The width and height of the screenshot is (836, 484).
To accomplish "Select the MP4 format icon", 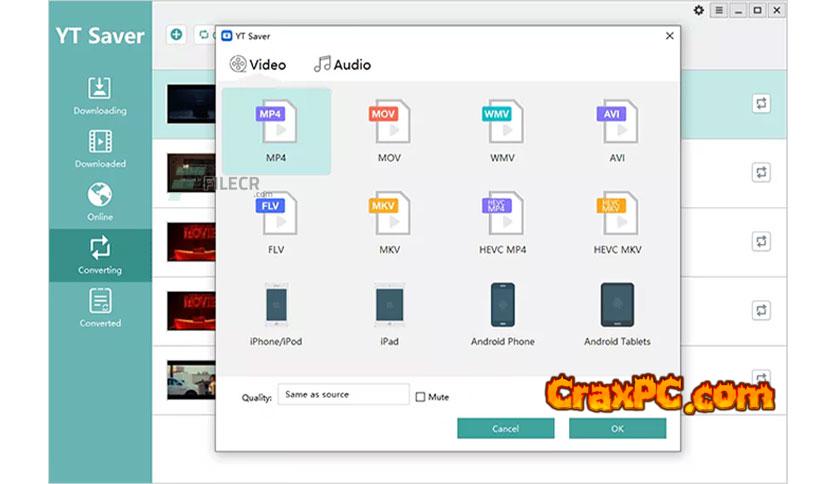I will (x=276, y=124).
